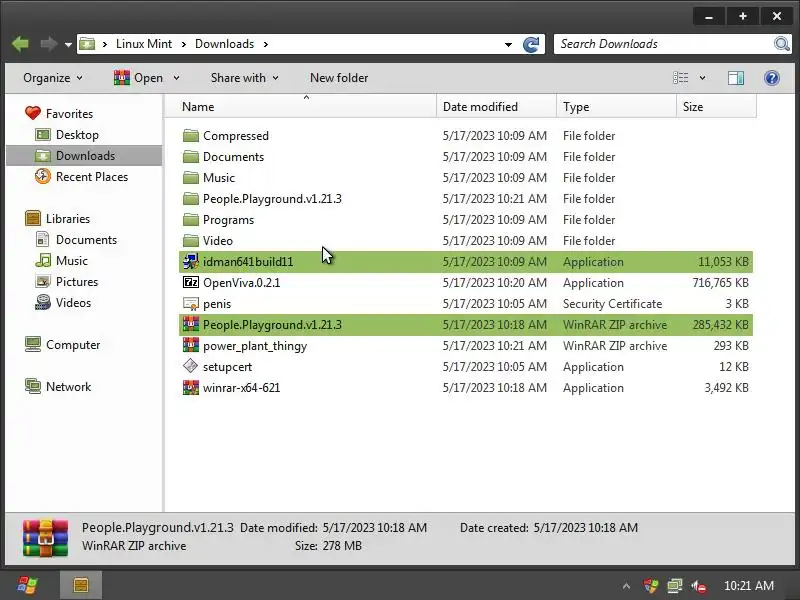Open the address bar history dropdown
Screen dimensions: 800x600
tap(508, 44)
